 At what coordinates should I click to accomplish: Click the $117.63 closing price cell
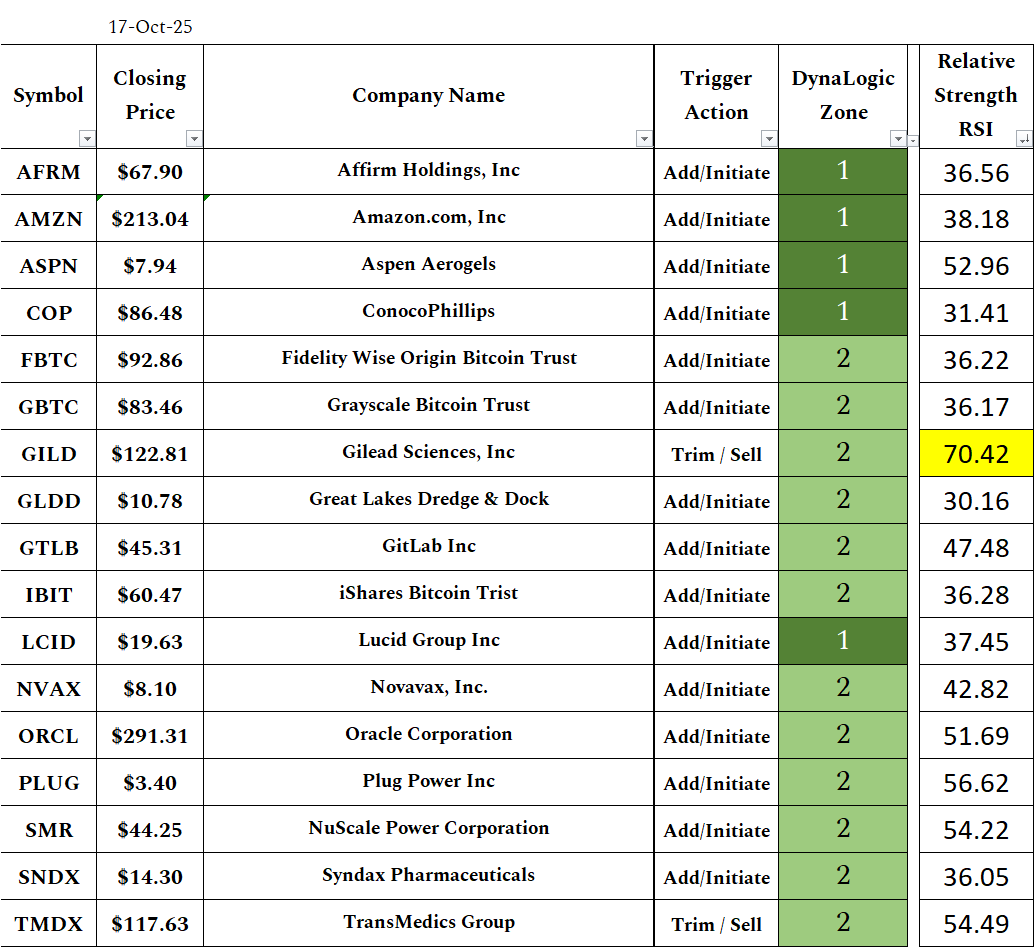(x=150, y=923)
